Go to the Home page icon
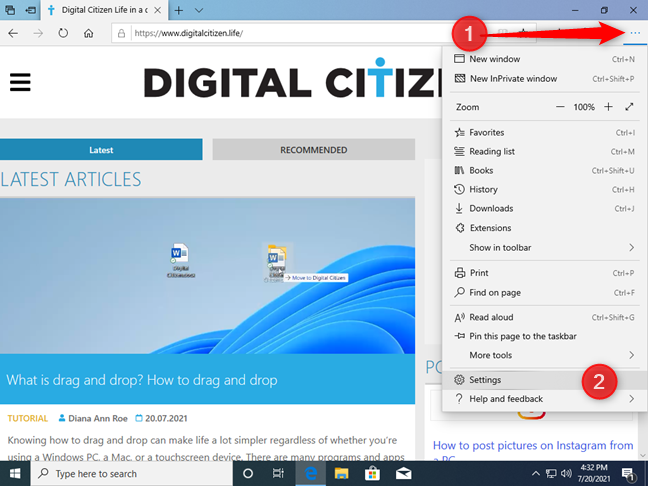The width and height of the screenshot is (648, 486). pyautogui.click(x=88, y=33)
